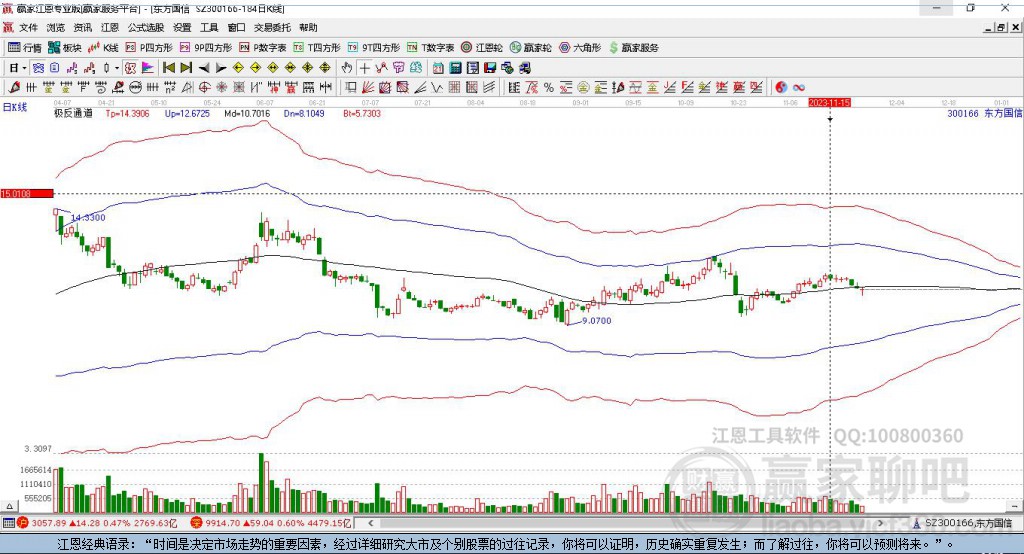
Task: Open the calculator tool icon
Action: coord(456,68)
